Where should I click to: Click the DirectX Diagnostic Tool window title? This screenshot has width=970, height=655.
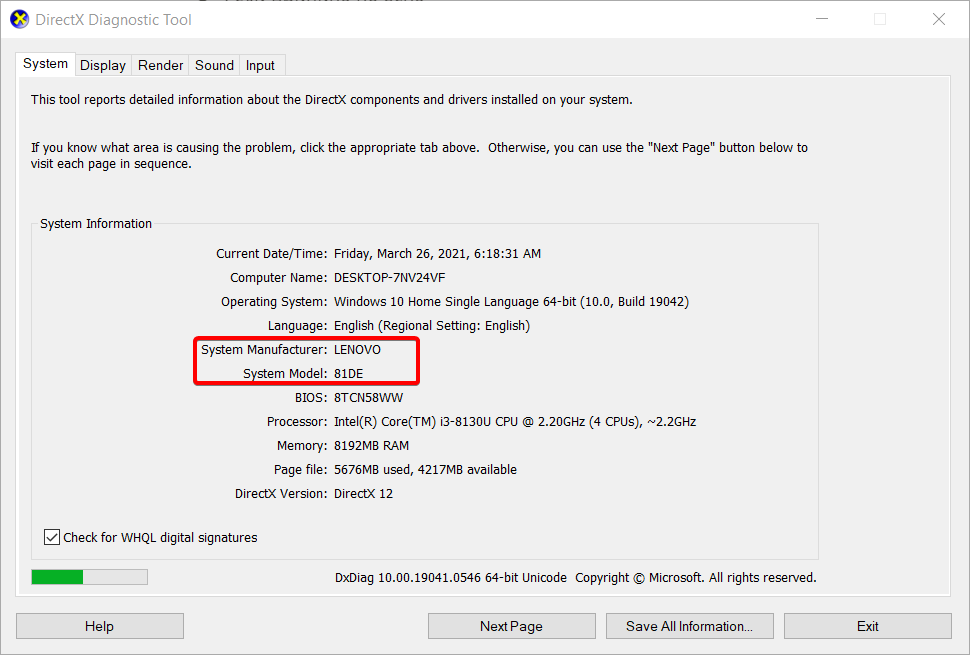tap(113, 19)
